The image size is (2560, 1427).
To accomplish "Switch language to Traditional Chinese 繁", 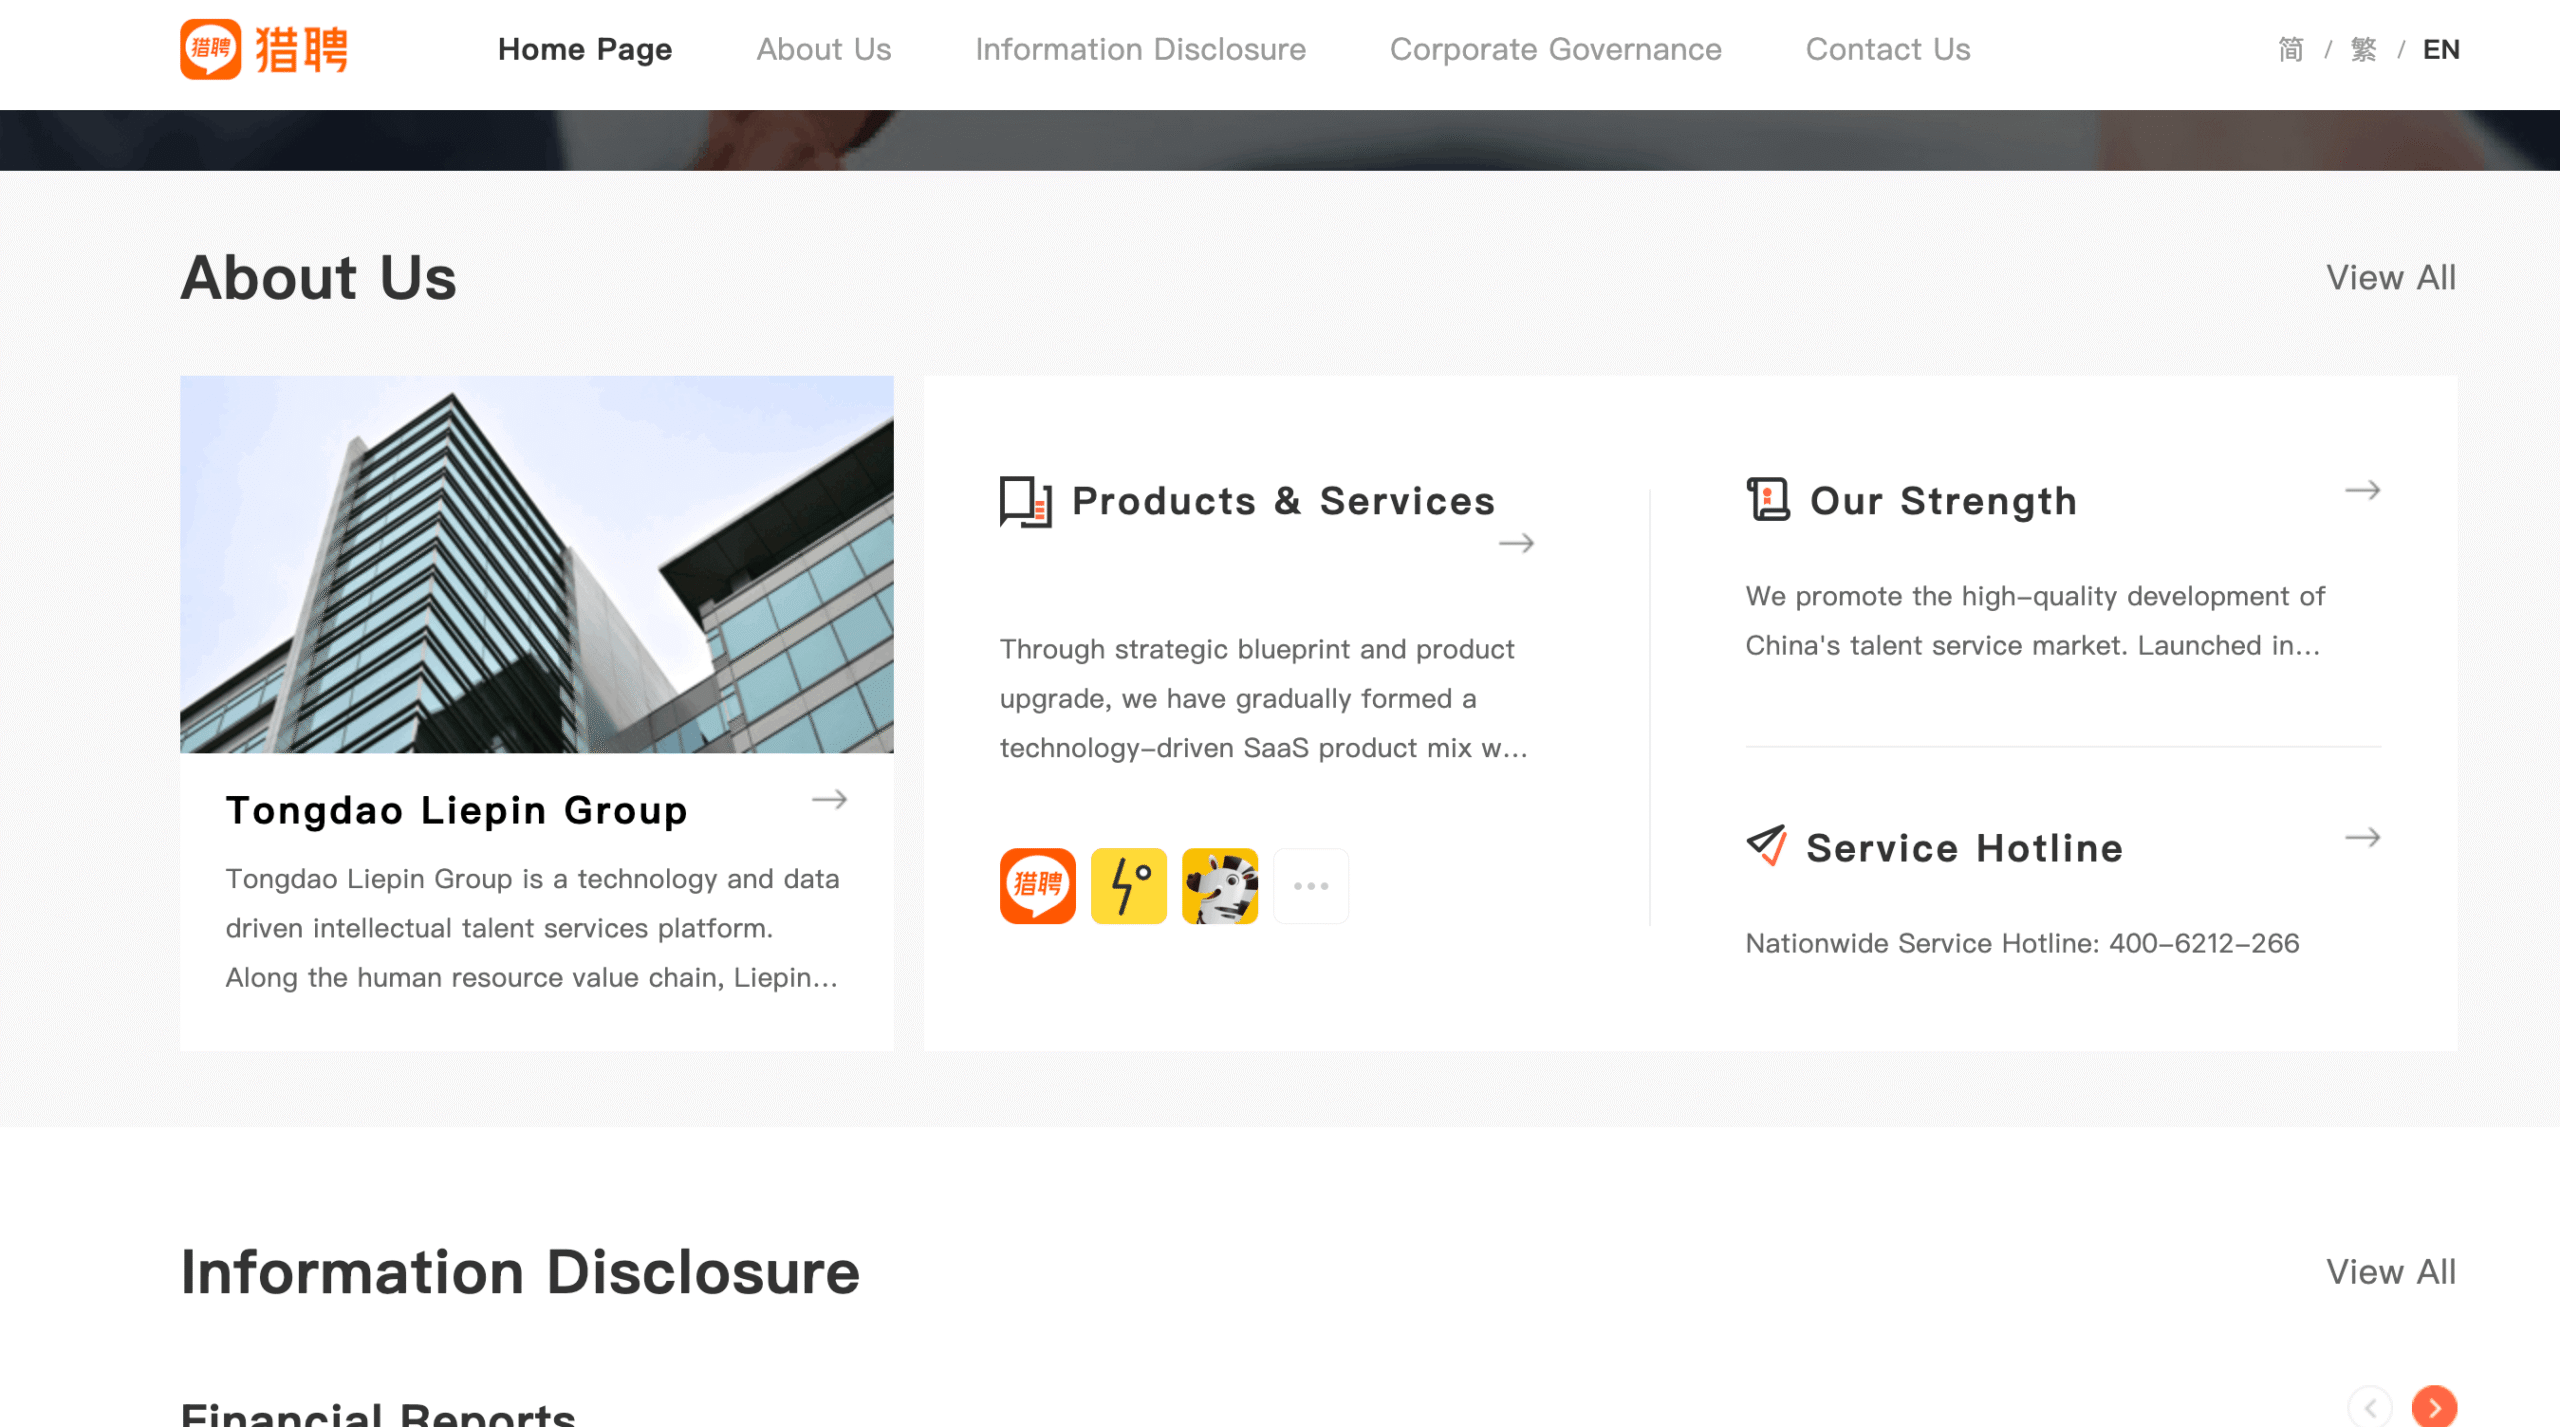I will click(2363, 49).
